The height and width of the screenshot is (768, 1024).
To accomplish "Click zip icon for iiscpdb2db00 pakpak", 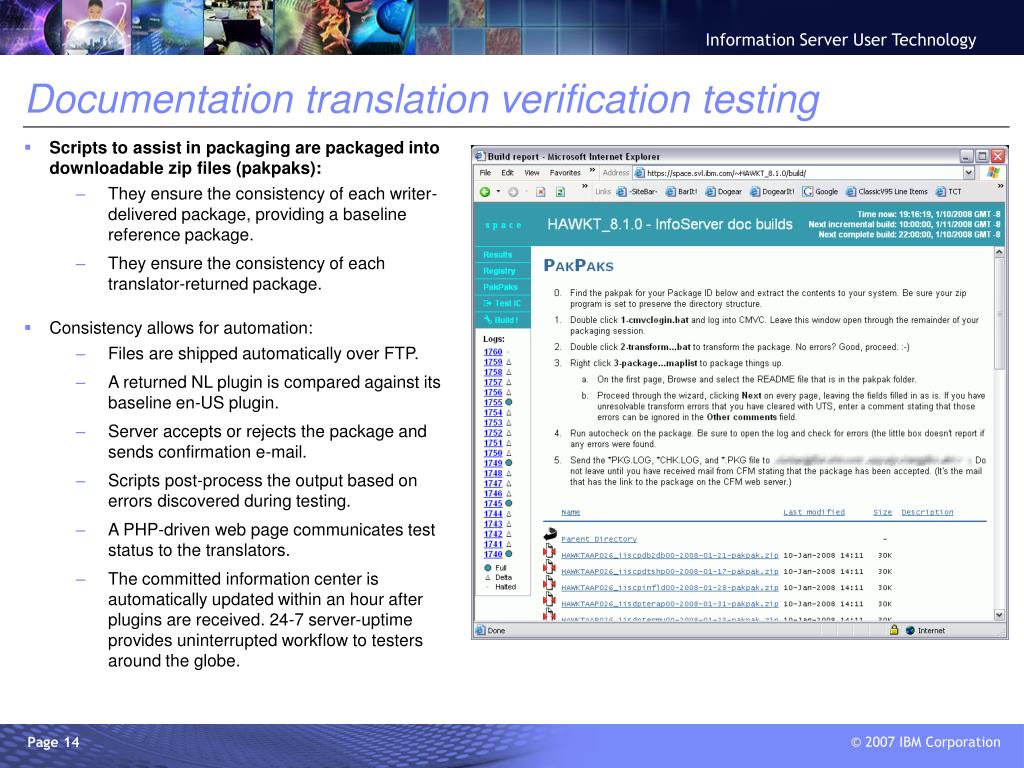I will [549, 551].
